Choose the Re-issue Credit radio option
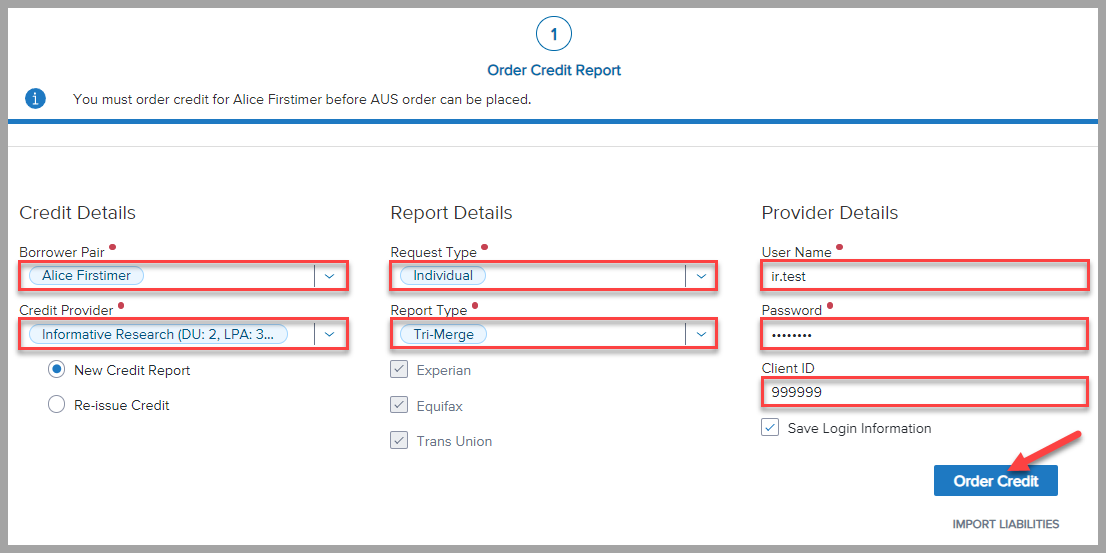The image size is (1106, 553). [58, 405]
